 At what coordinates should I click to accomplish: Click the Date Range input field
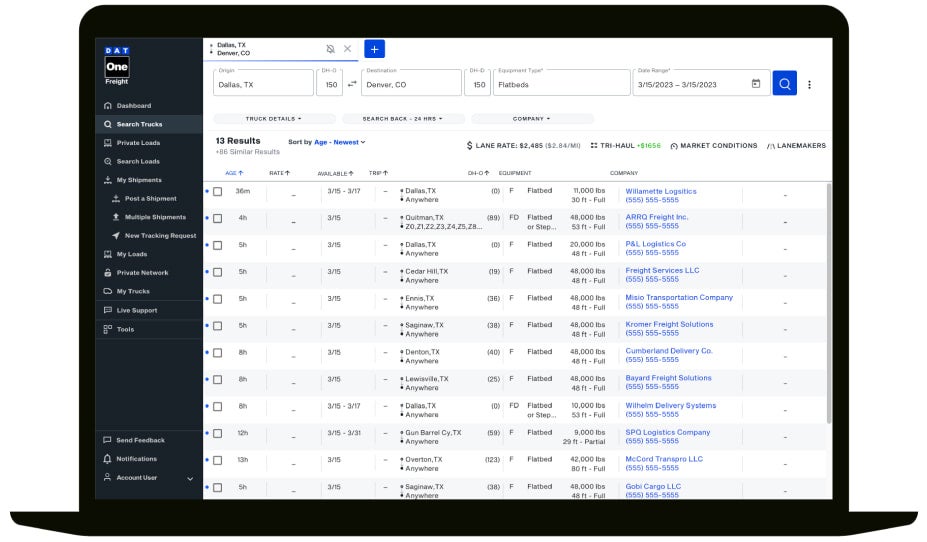click(701, 83)
